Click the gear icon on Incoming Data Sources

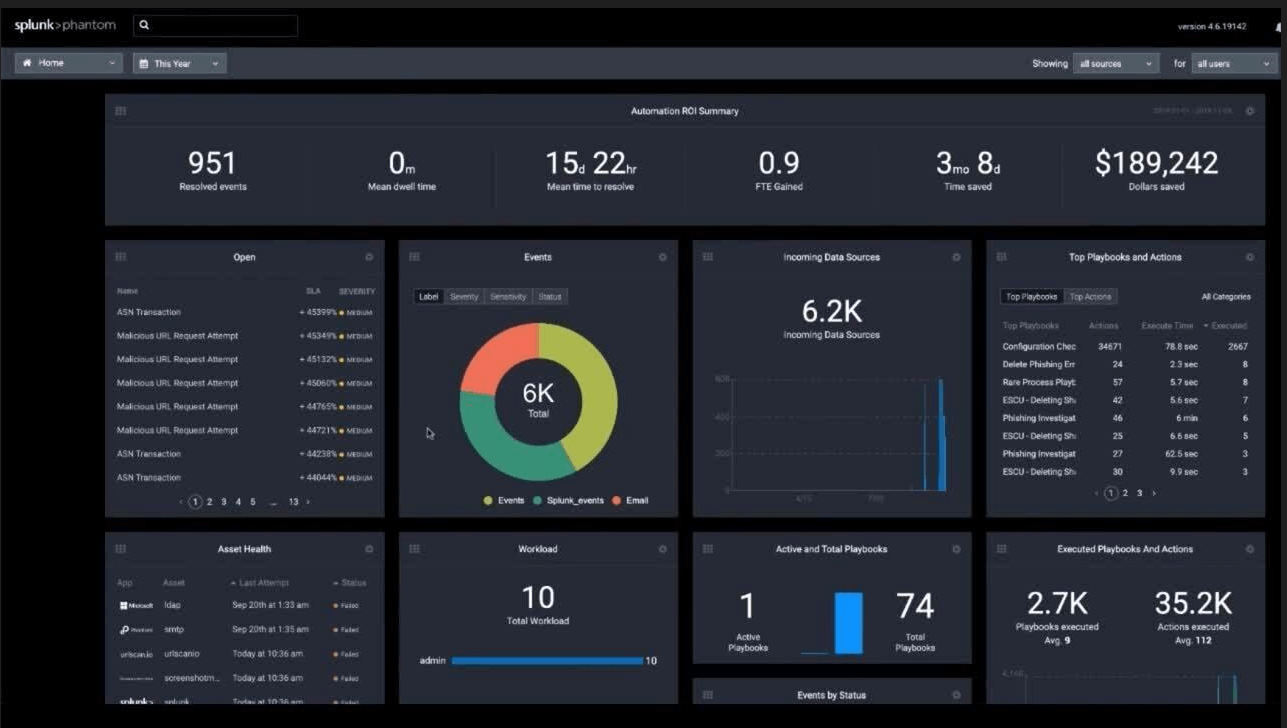955,257
